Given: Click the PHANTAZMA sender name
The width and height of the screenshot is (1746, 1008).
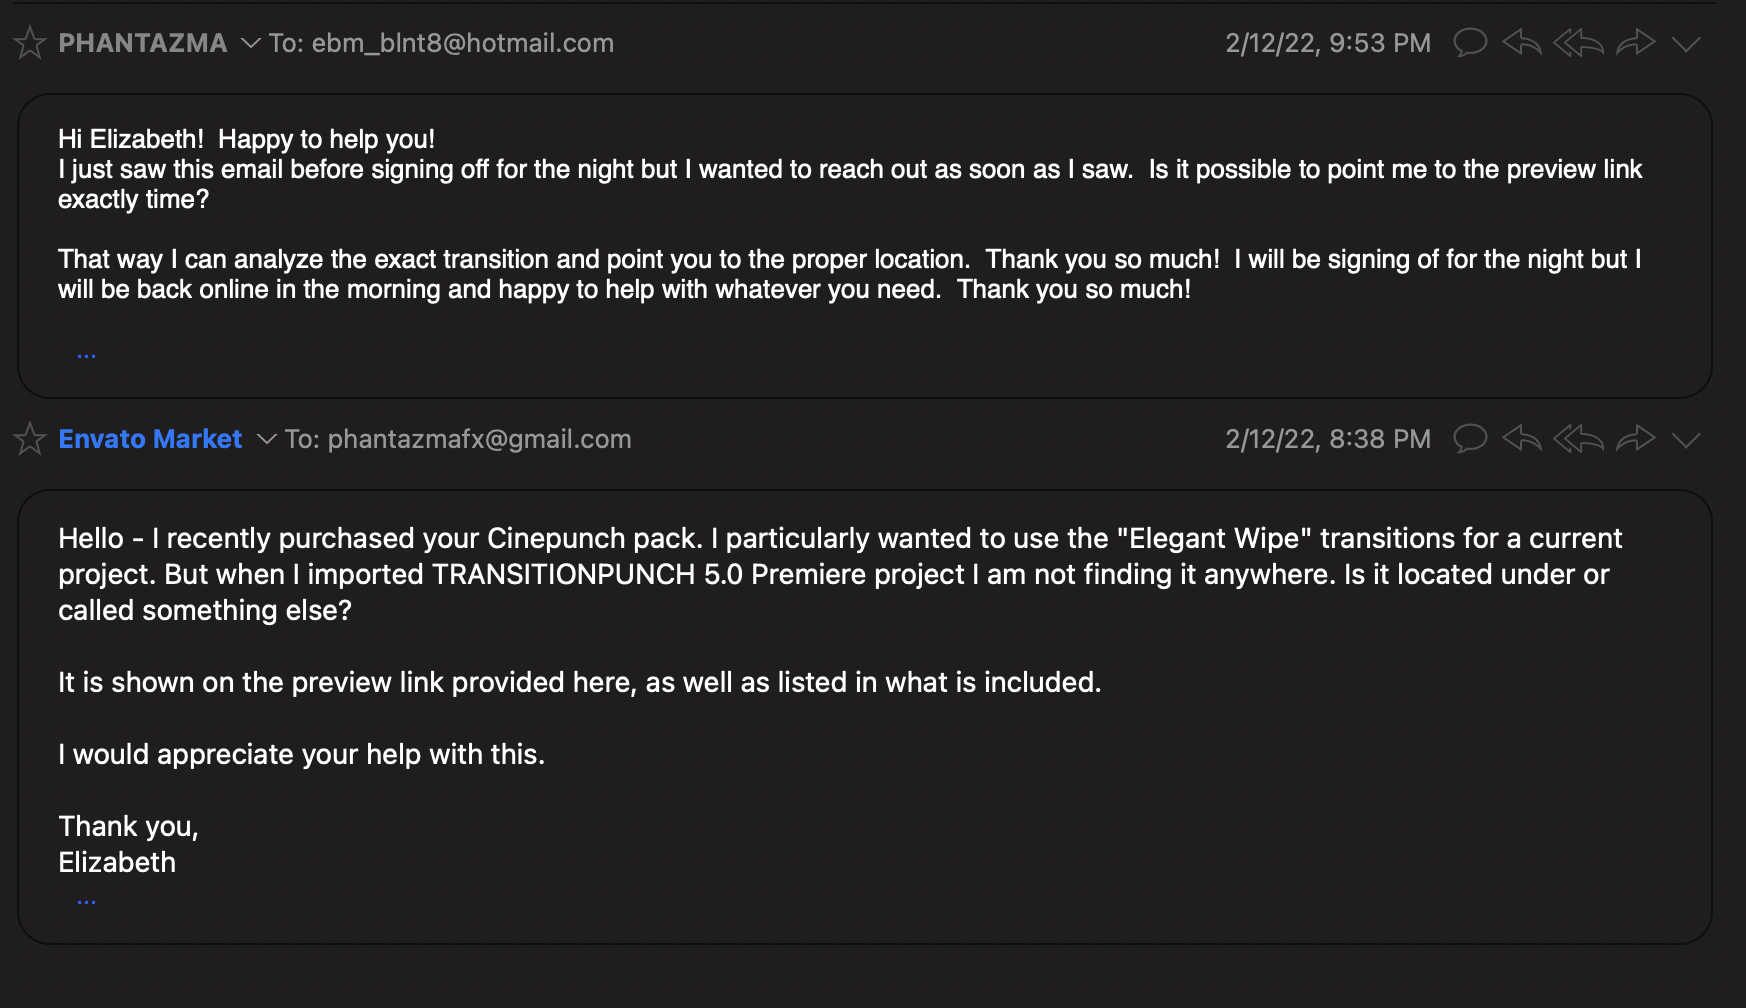Looking at the screenshot, I should click(143, 43).
